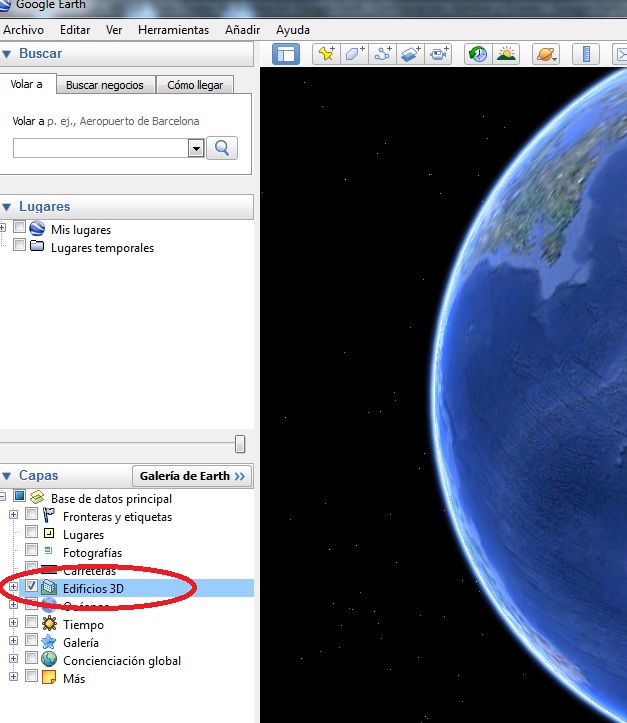
Task: Show historical imagery with the clock icon
Action: 478,54
